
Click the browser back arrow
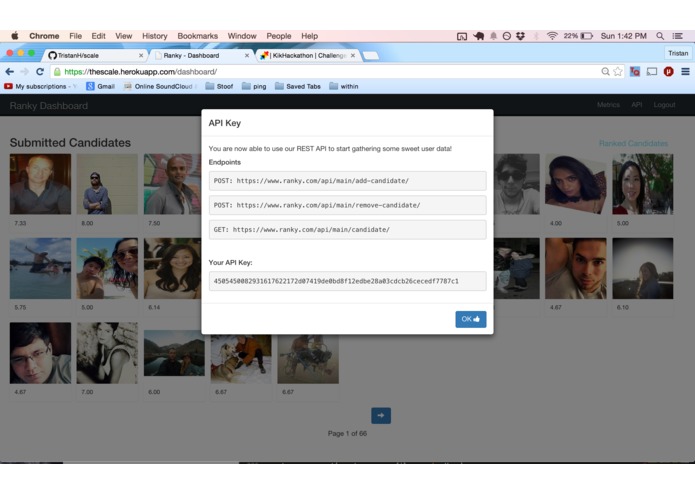(x=10, y=71)
